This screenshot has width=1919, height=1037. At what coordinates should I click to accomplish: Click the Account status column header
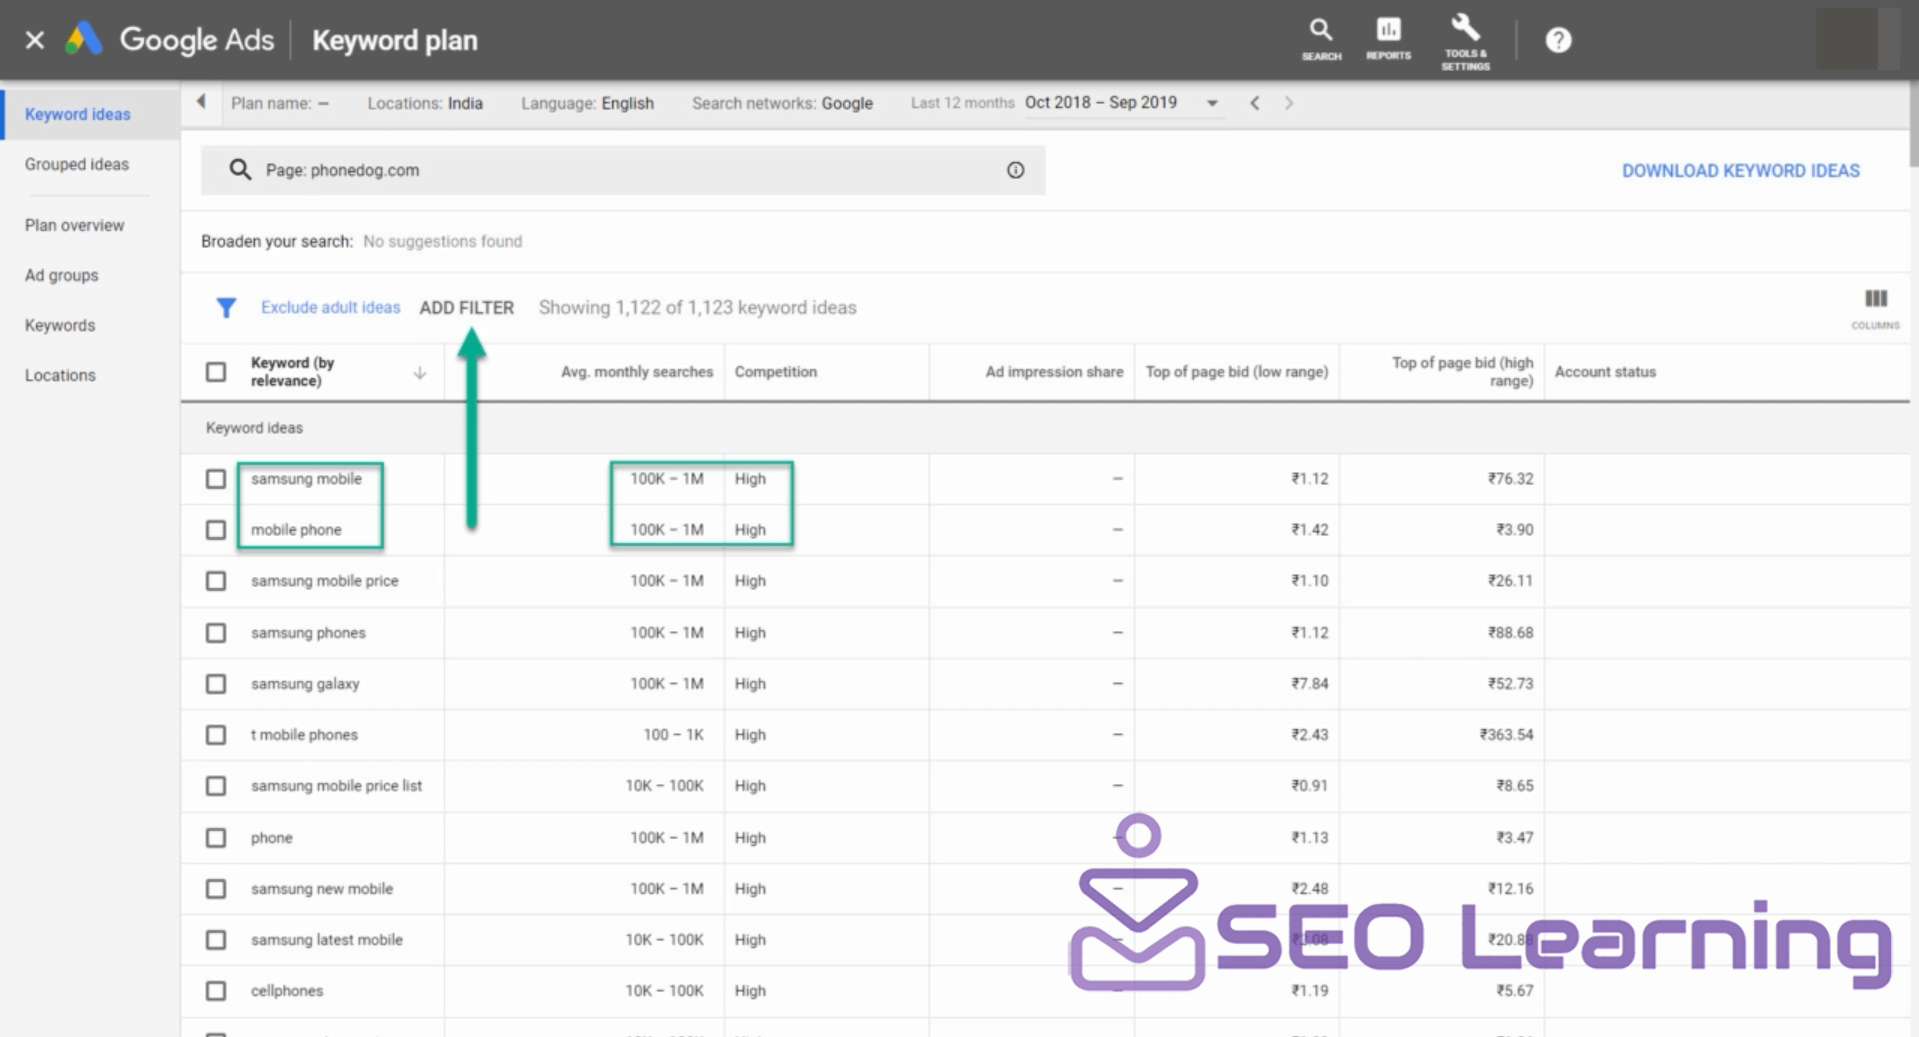1605,372
